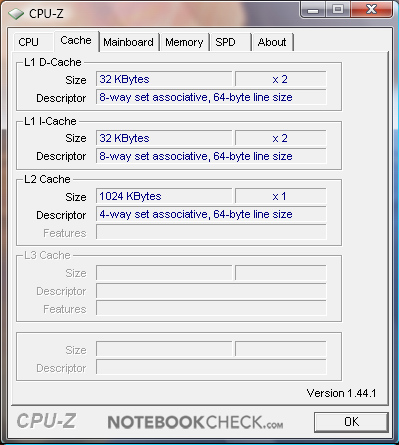The width and height of the screenshot is (399, 445).
Task: Click the L2 Cache x 1 multiplier field
Action: 280,196
